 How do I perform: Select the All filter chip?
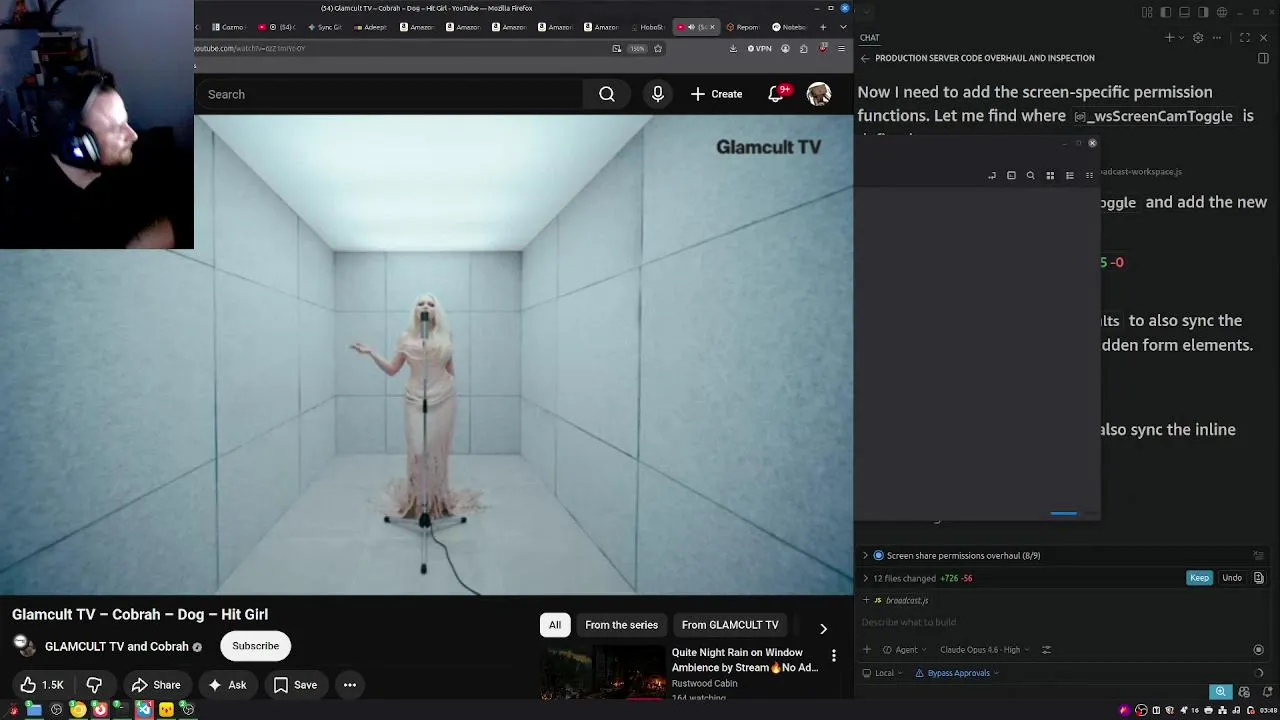[x=555, y=625]
